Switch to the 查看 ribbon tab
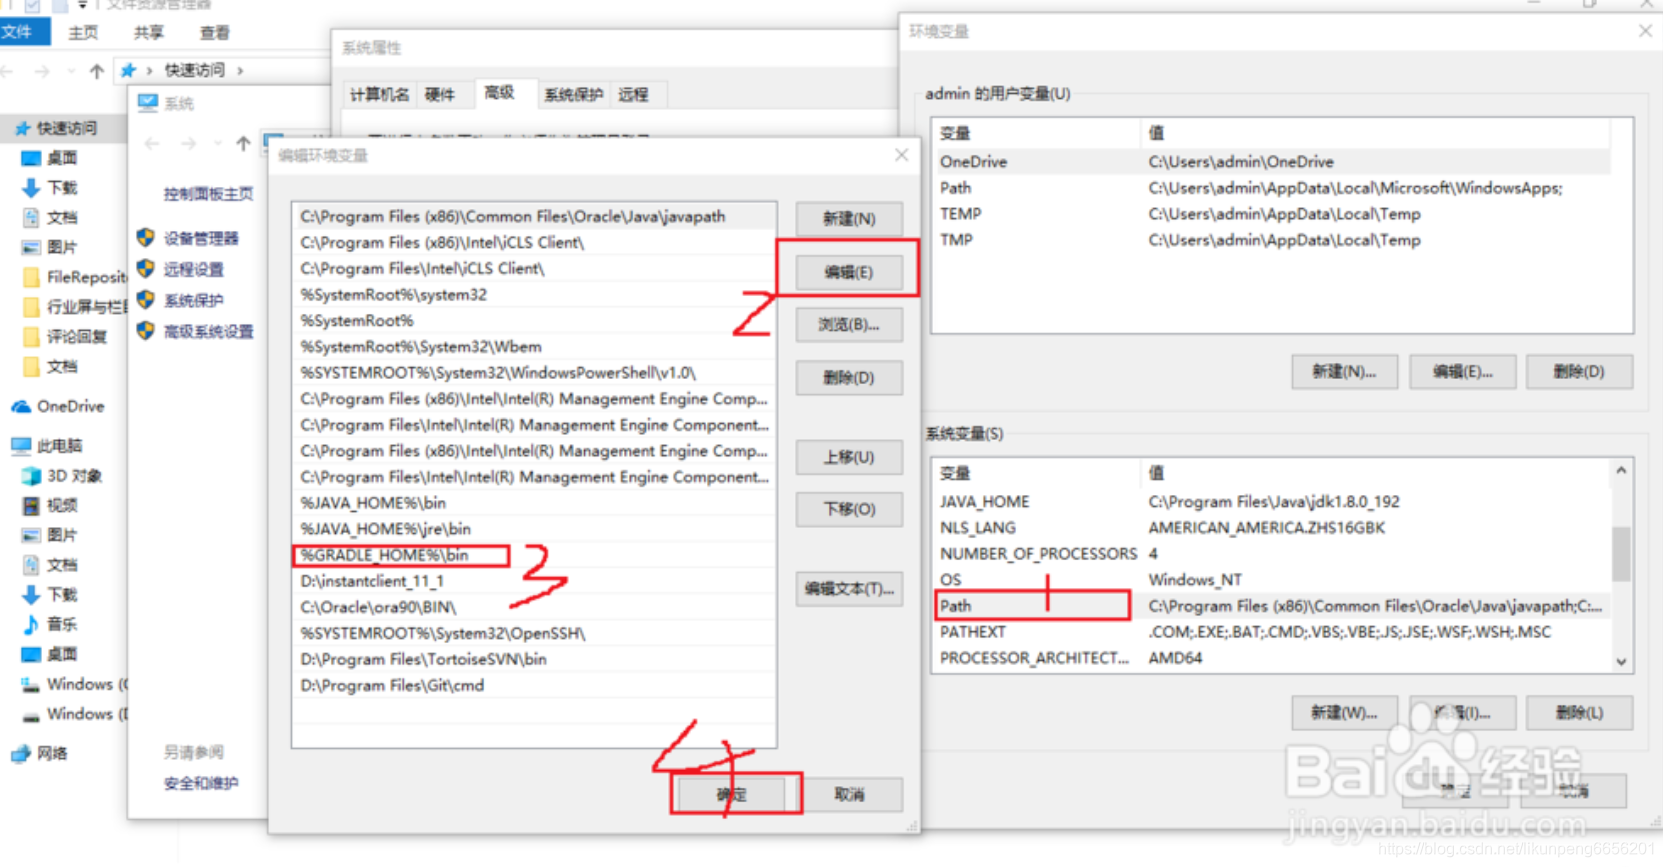 [x=215, y=33]
